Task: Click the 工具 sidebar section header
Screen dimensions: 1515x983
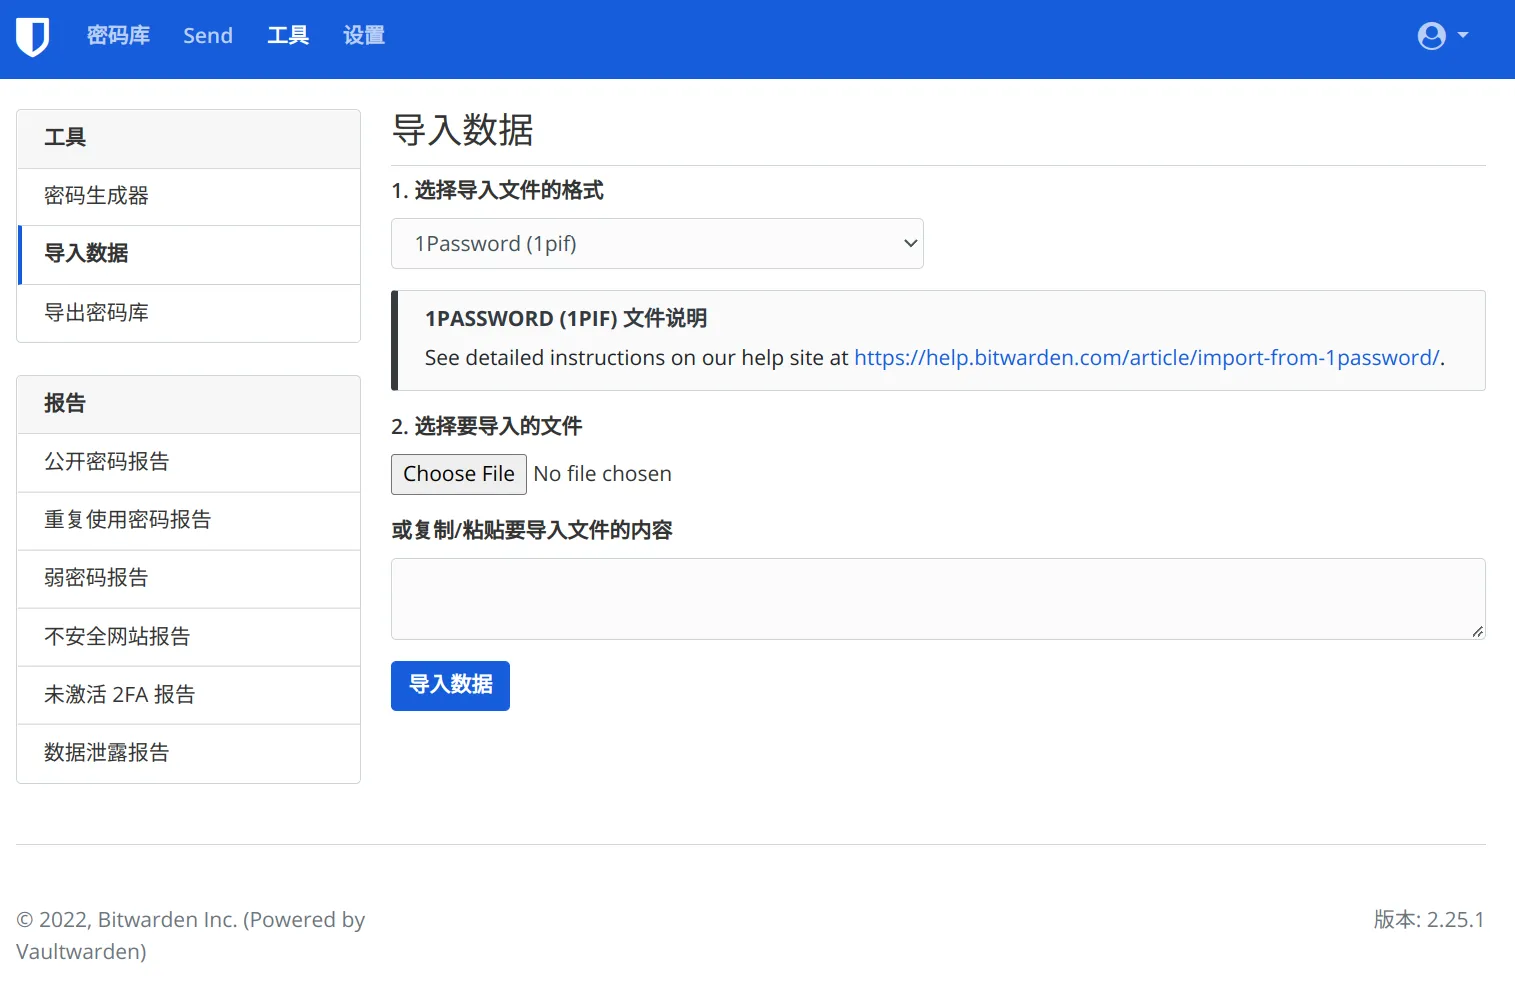Action: pyautogui.click(x=189, y=139)
